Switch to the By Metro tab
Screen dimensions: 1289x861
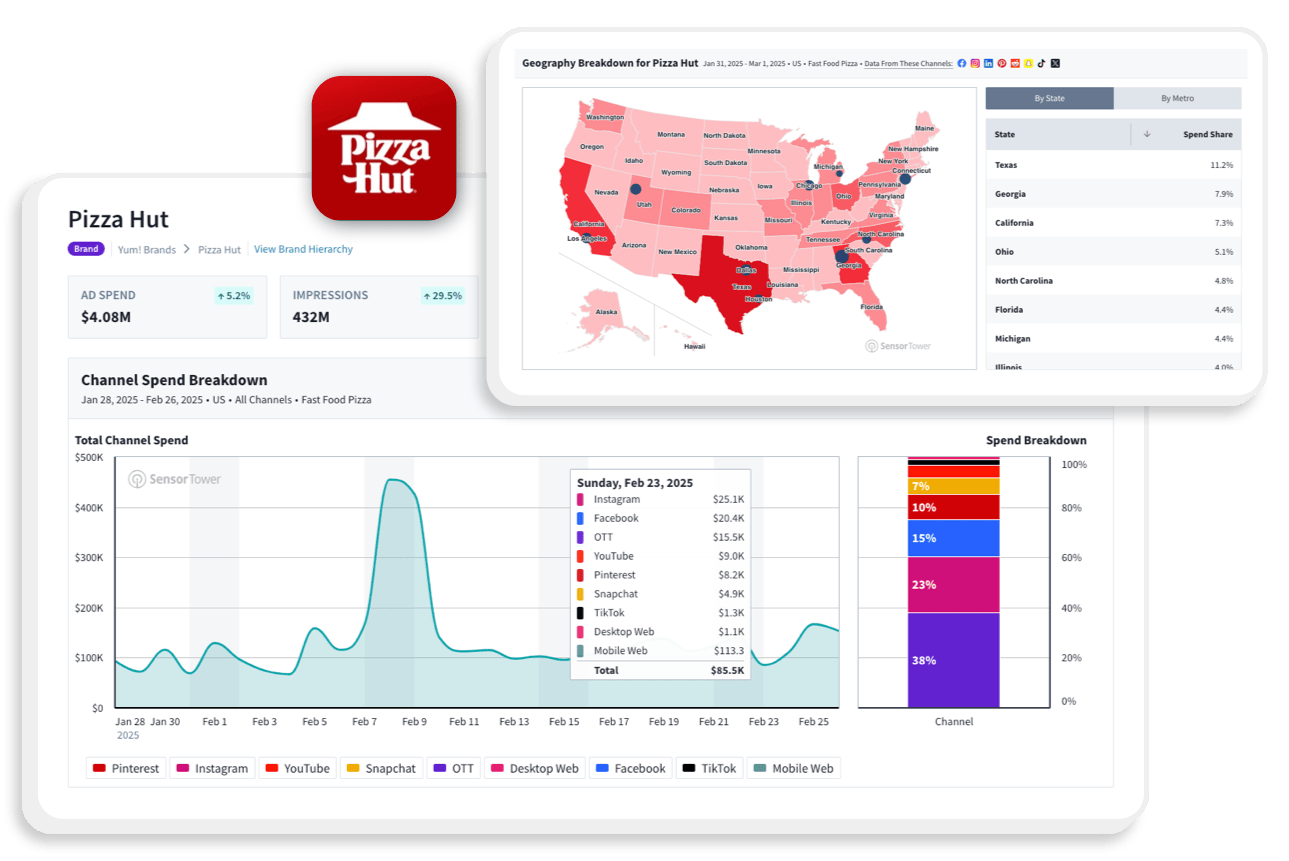(1177, 98)
